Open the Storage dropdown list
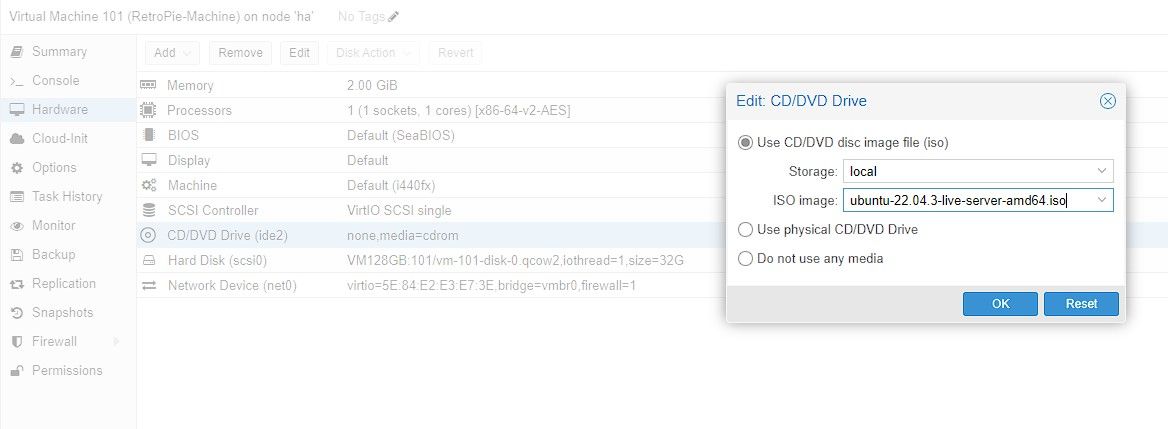 point(1101,171)
